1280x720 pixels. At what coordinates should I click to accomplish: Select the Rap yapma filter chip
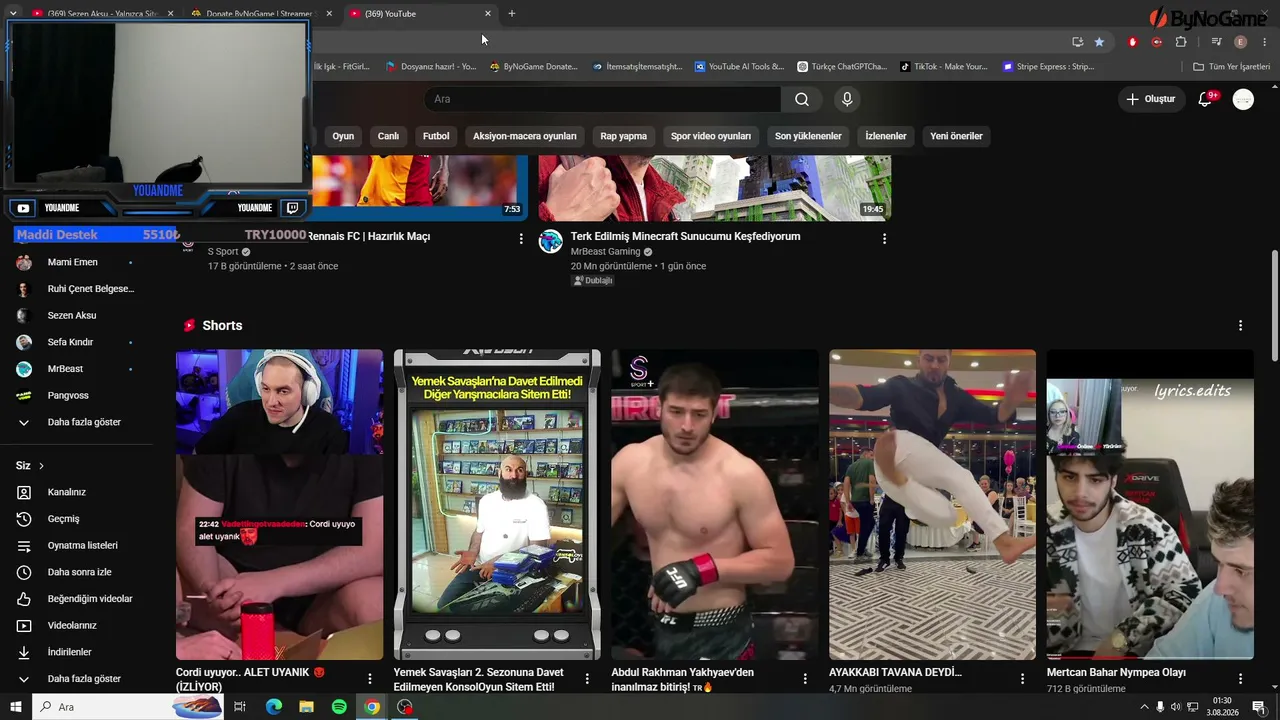[x=624, y=136]
